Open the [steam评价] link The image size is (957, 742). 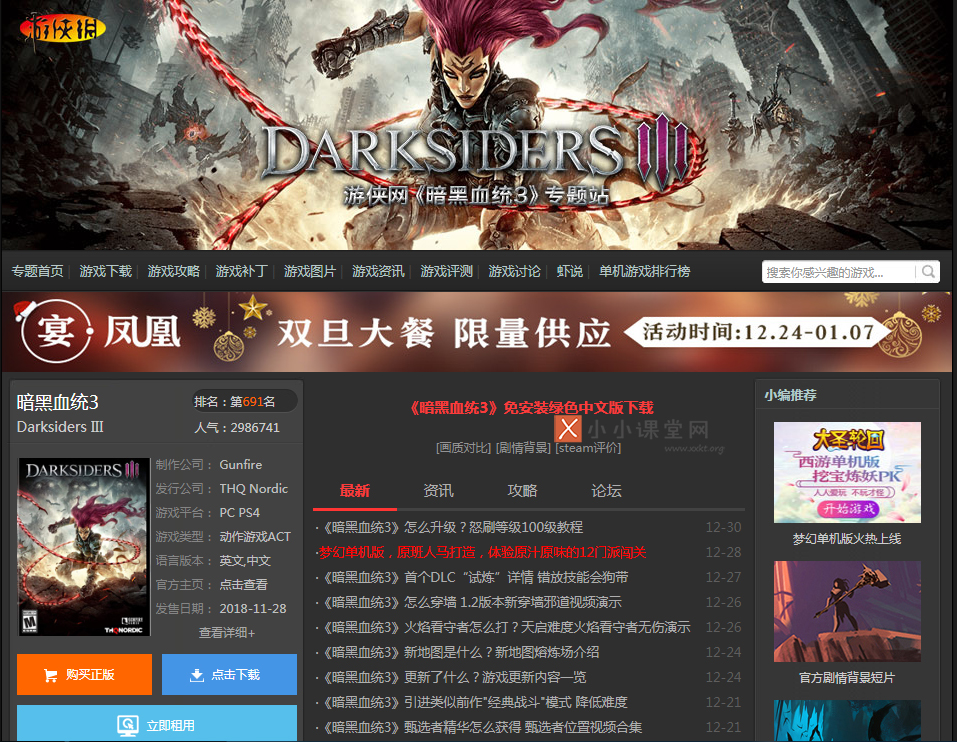pyautogui.click(x=588, y=448)
